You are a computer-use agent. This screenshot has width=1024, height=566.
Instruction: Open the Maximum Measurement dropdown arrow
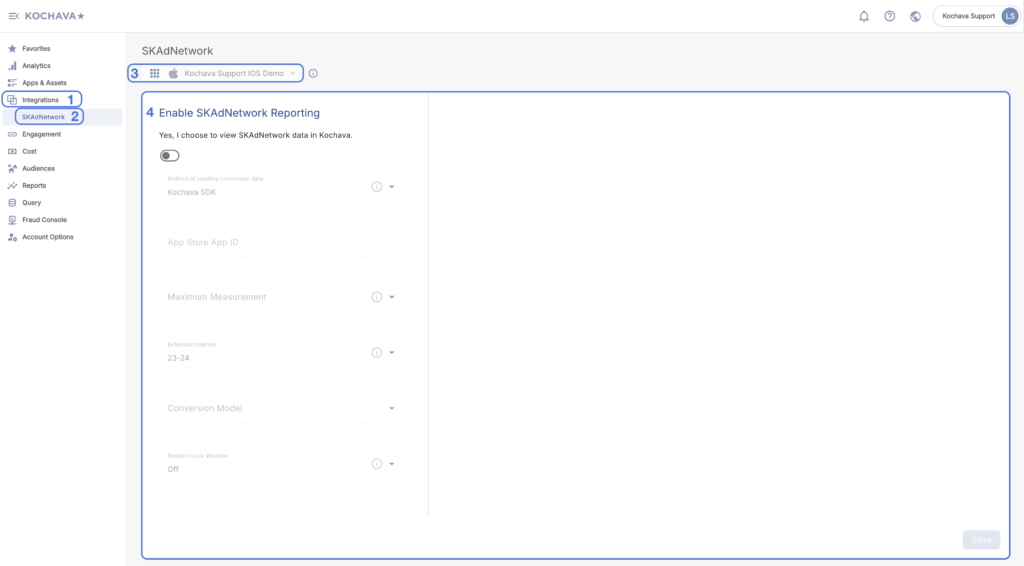click(392, 297)
